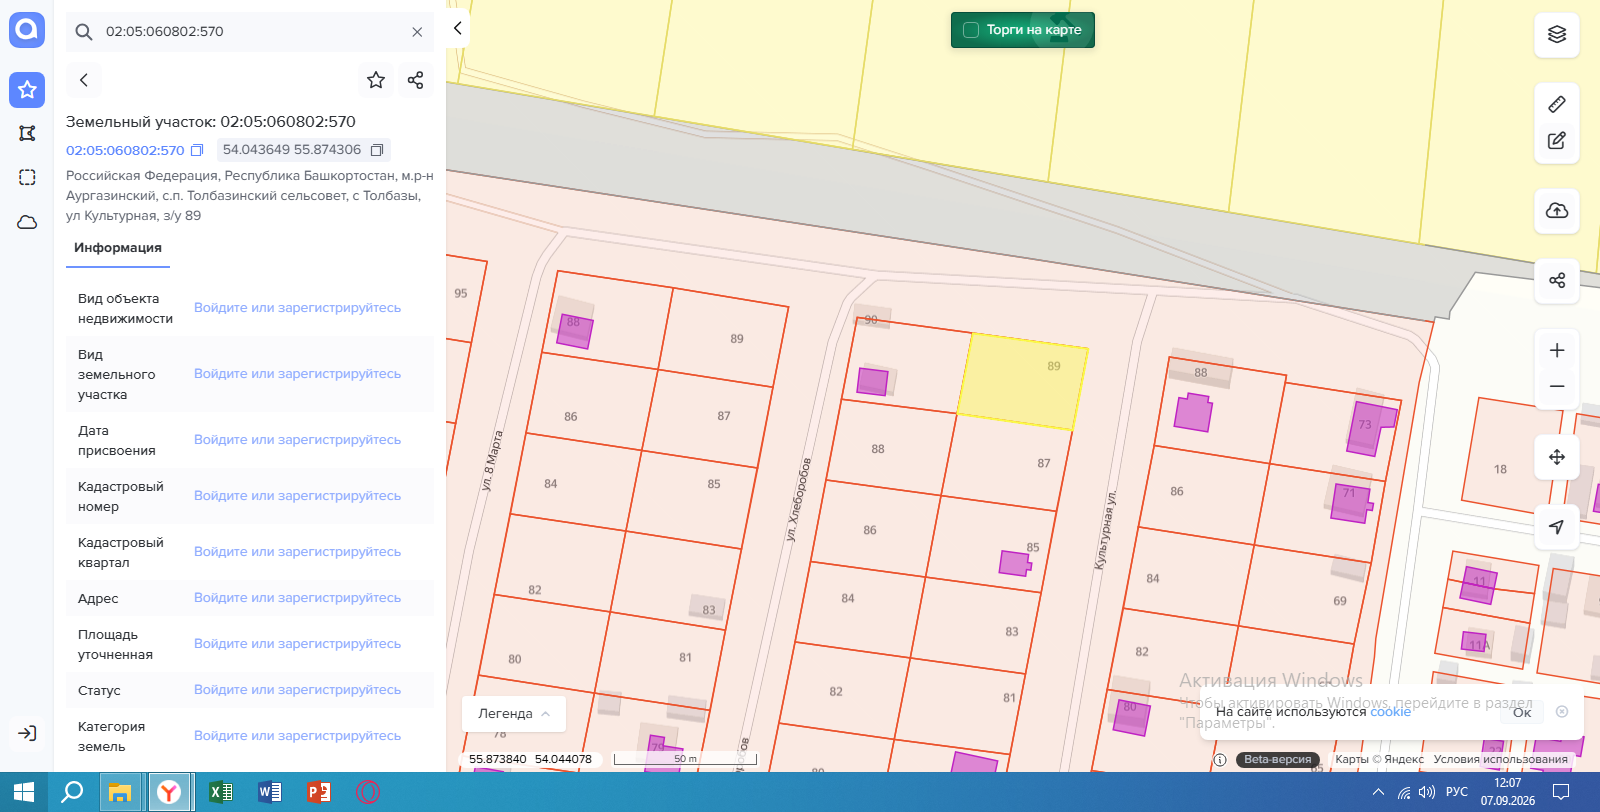Open the map layers panel
The image size is (1600, 812).
pos(1557,34)
